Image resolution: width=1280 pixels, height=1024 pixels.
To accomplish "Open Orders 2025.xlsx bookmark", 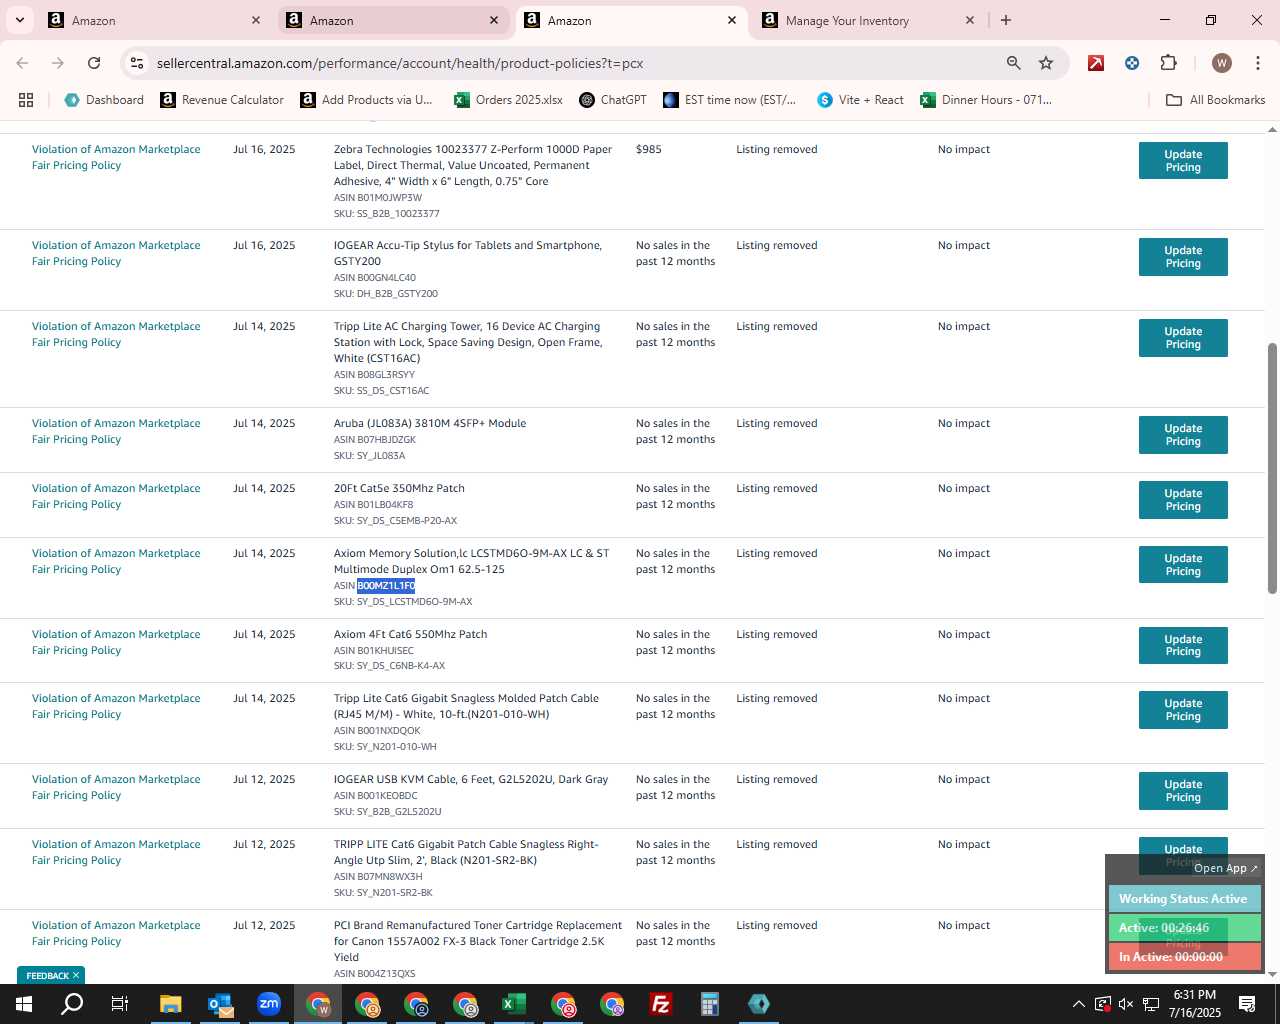I will pos(508,100).
